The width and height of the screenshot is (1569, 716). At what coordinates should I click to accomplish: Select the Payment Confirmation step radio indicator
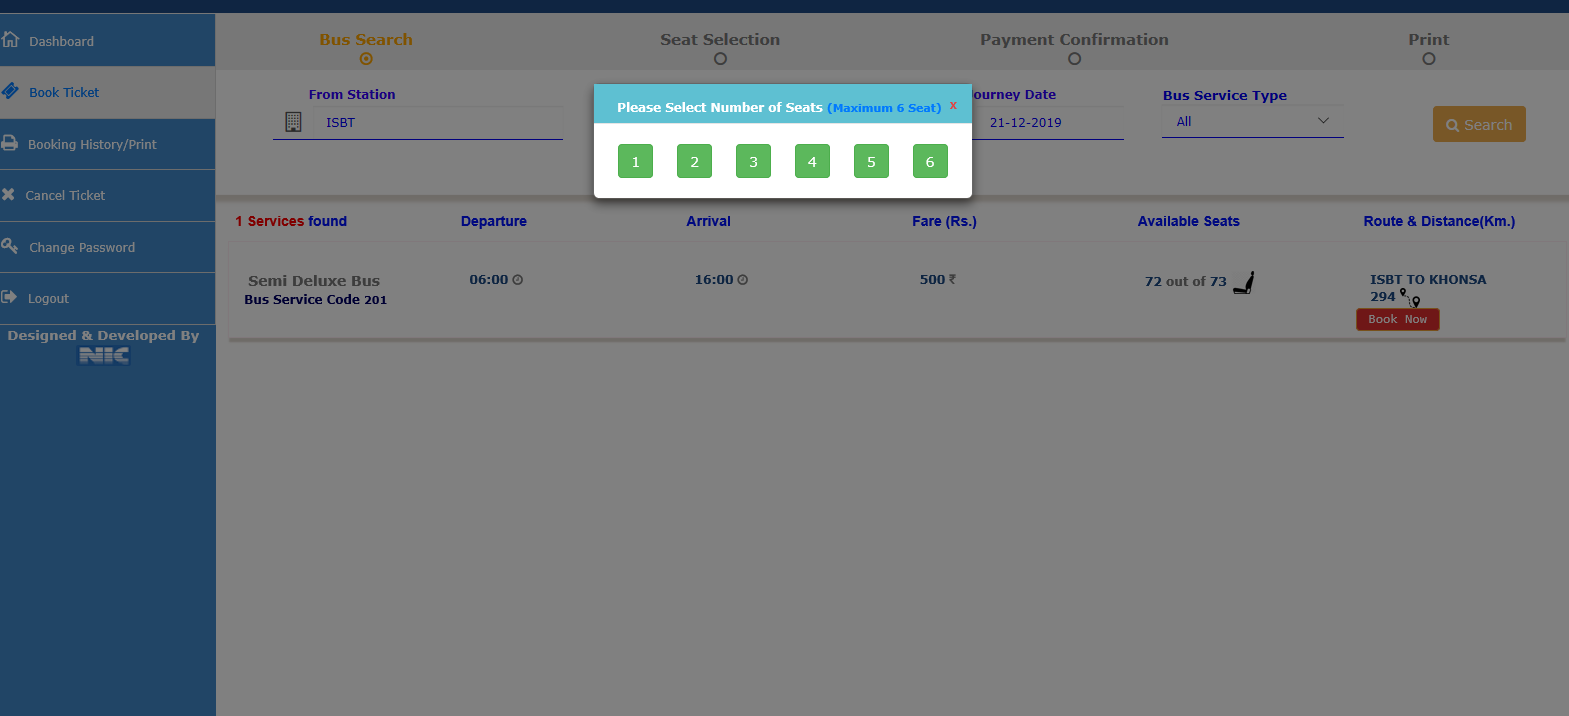1074,59
